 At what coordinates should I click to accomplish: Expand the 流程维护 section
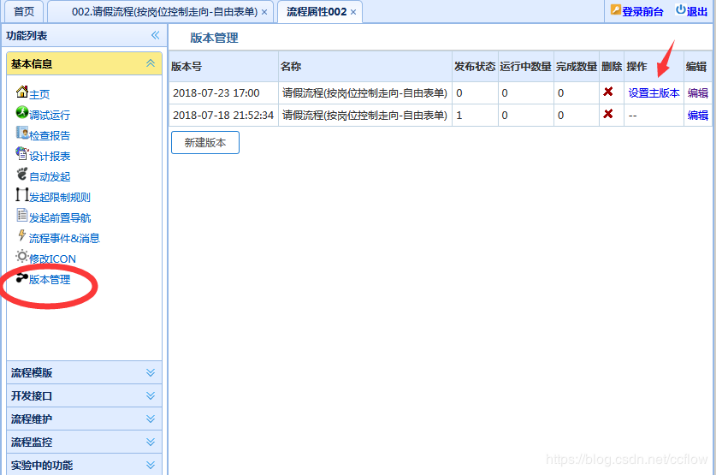tap(150, 419)
